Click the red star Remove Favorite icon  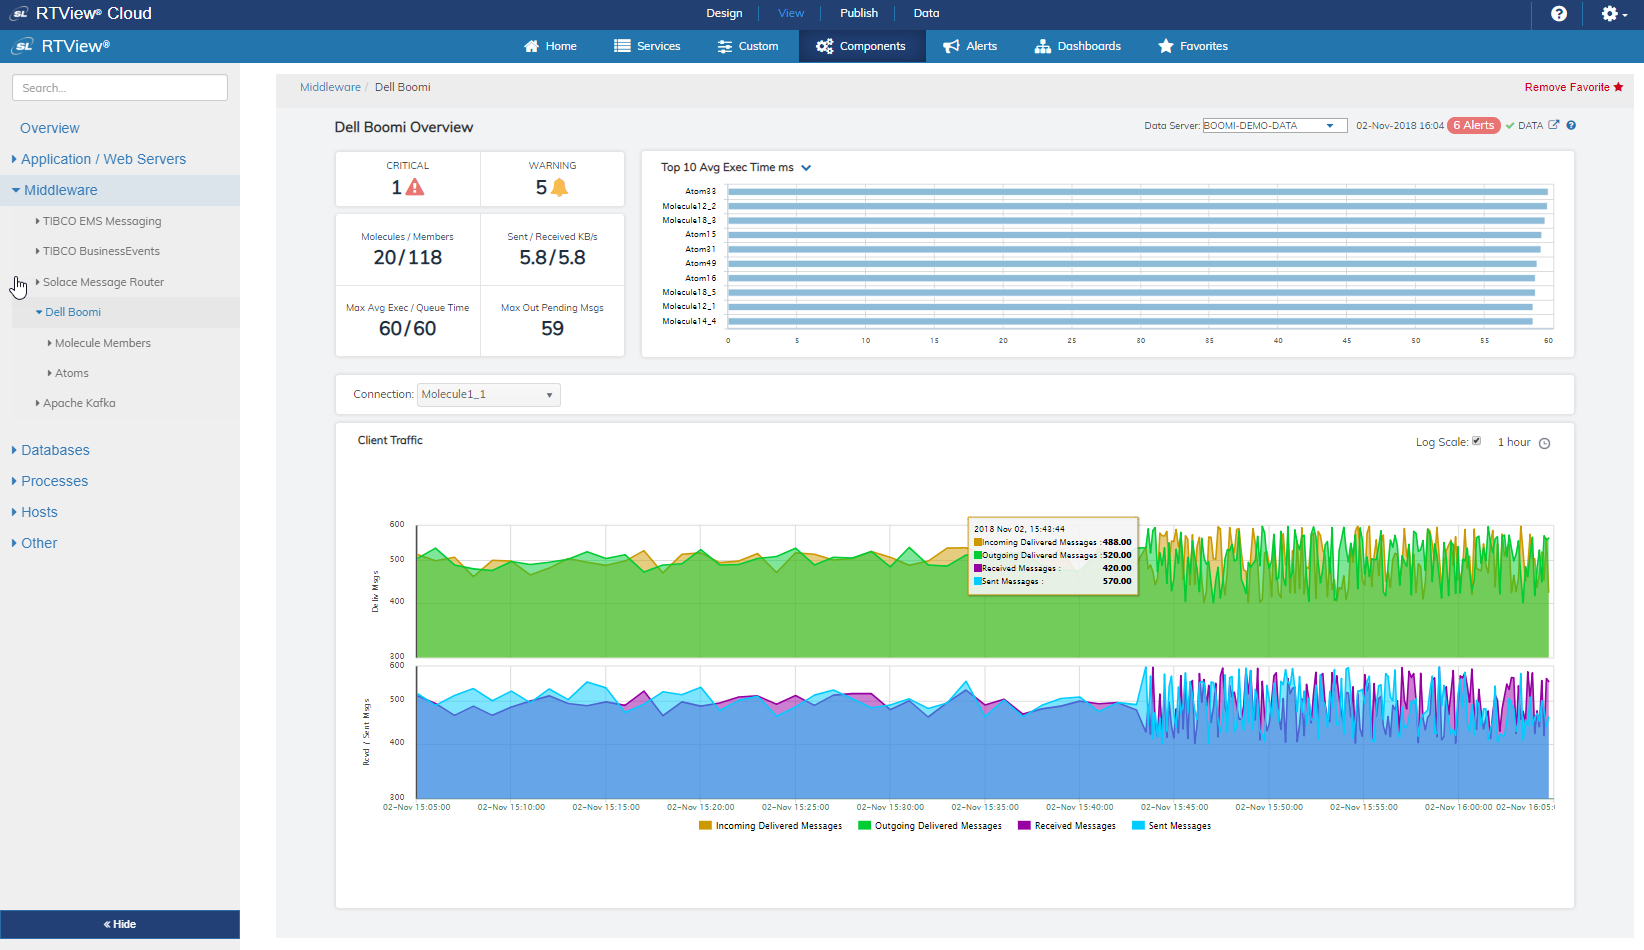pos(1618,87)
